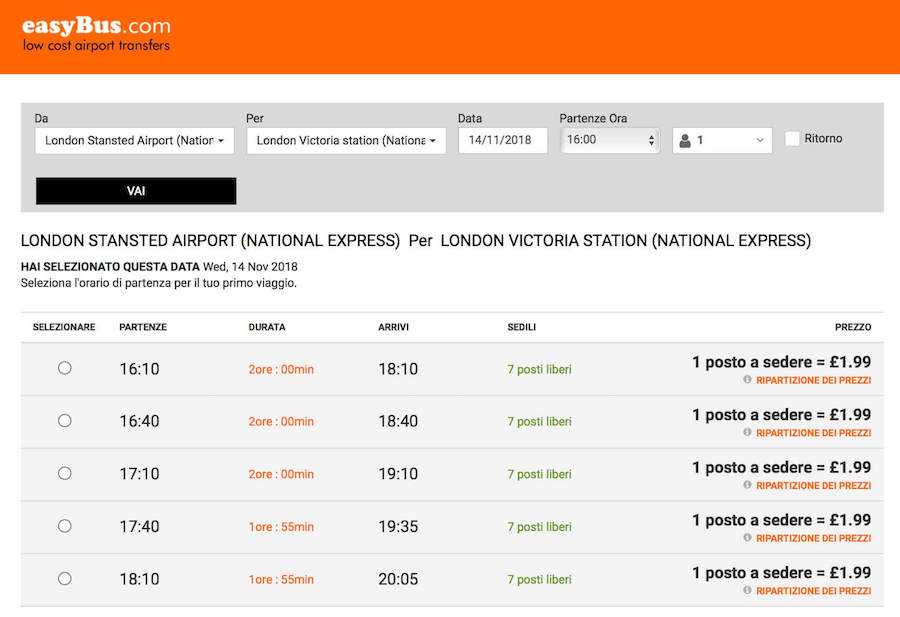Click info icon for 17:10 price breakdown
Screen dimensions: 900x617
click(747, 485)
